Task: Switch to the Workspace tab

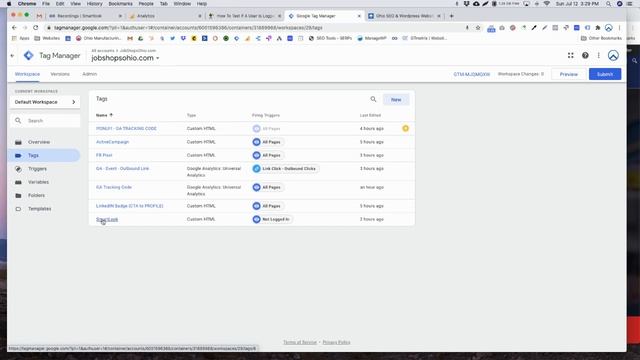Action: pyautogui.click(x=27, y=74)
